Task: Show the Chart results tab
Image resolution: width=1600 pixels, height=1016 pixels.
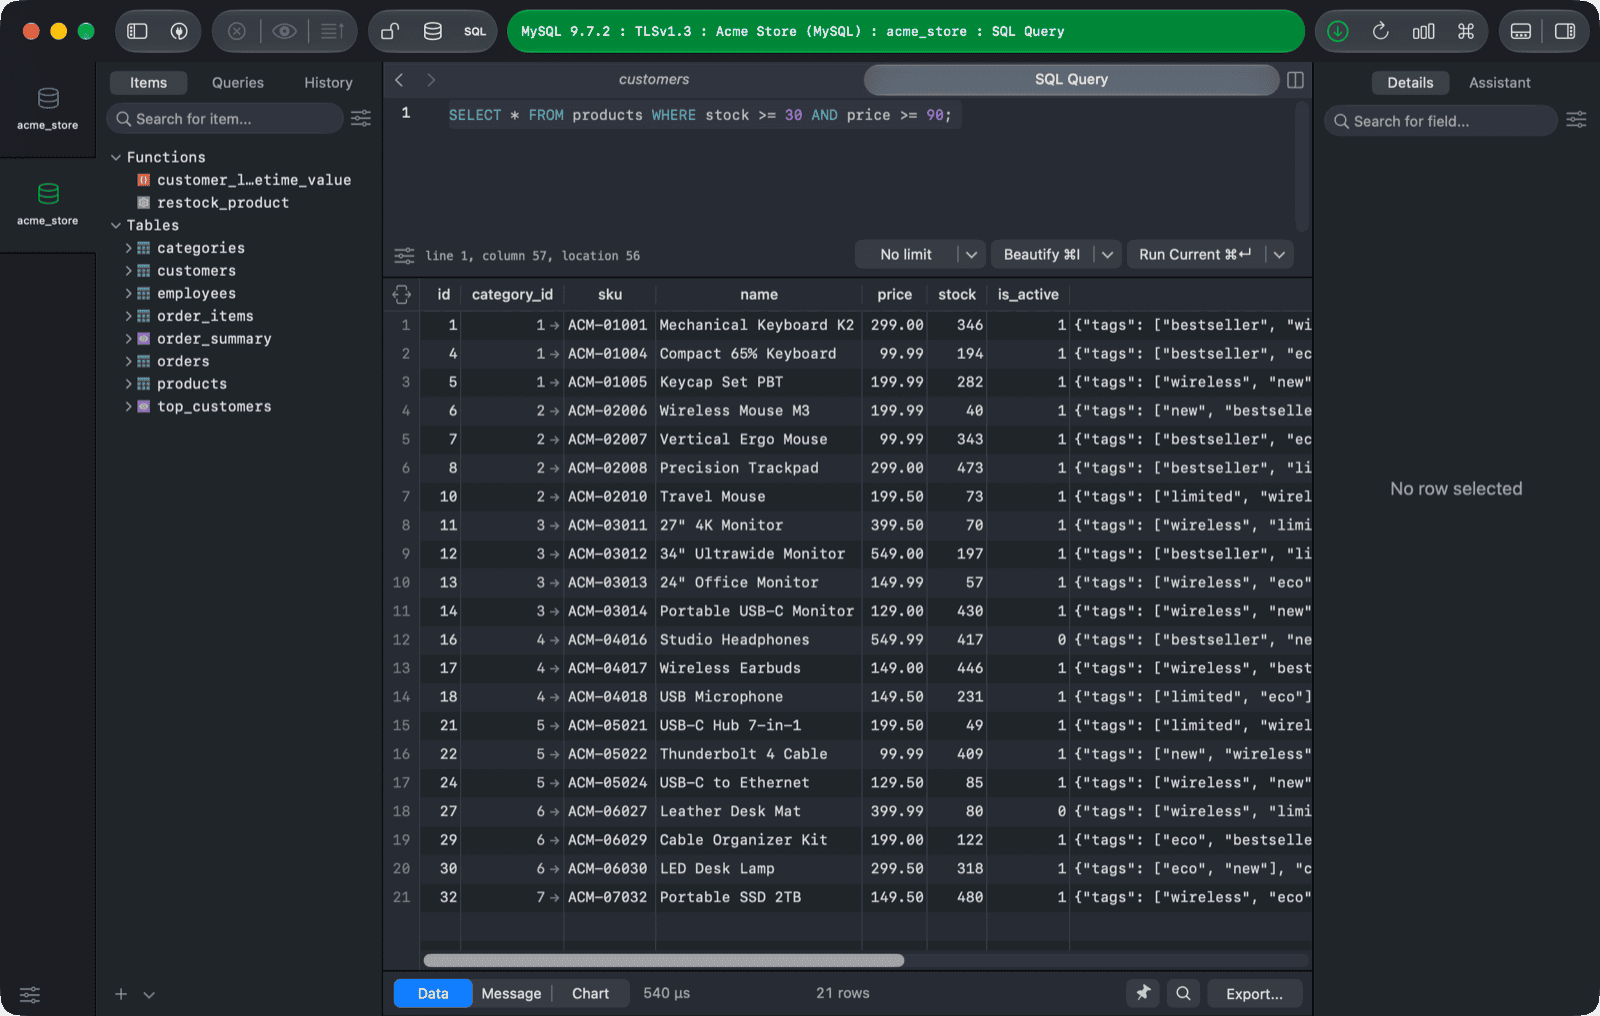Action: coord(590,993)
